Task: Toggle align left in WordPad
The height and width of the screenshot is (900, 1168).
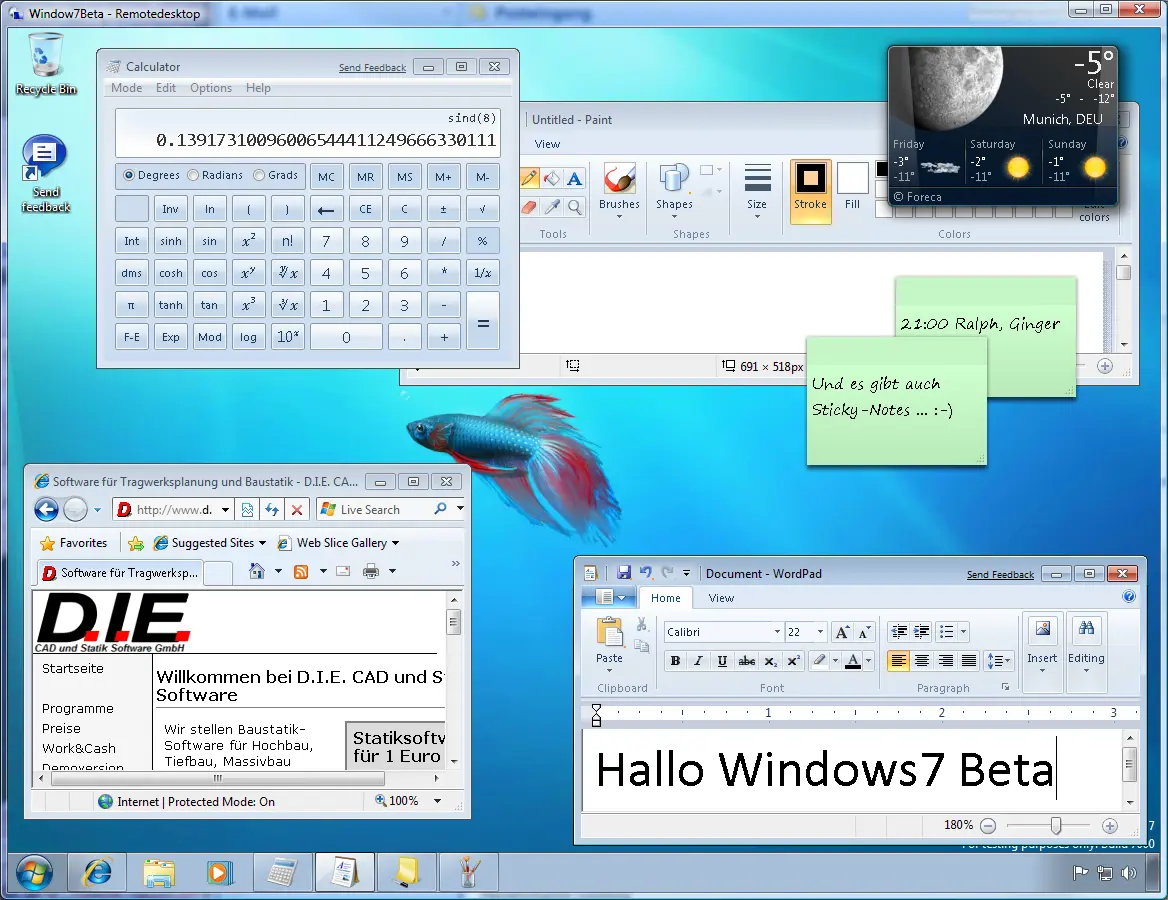Action: click(898, 661)
